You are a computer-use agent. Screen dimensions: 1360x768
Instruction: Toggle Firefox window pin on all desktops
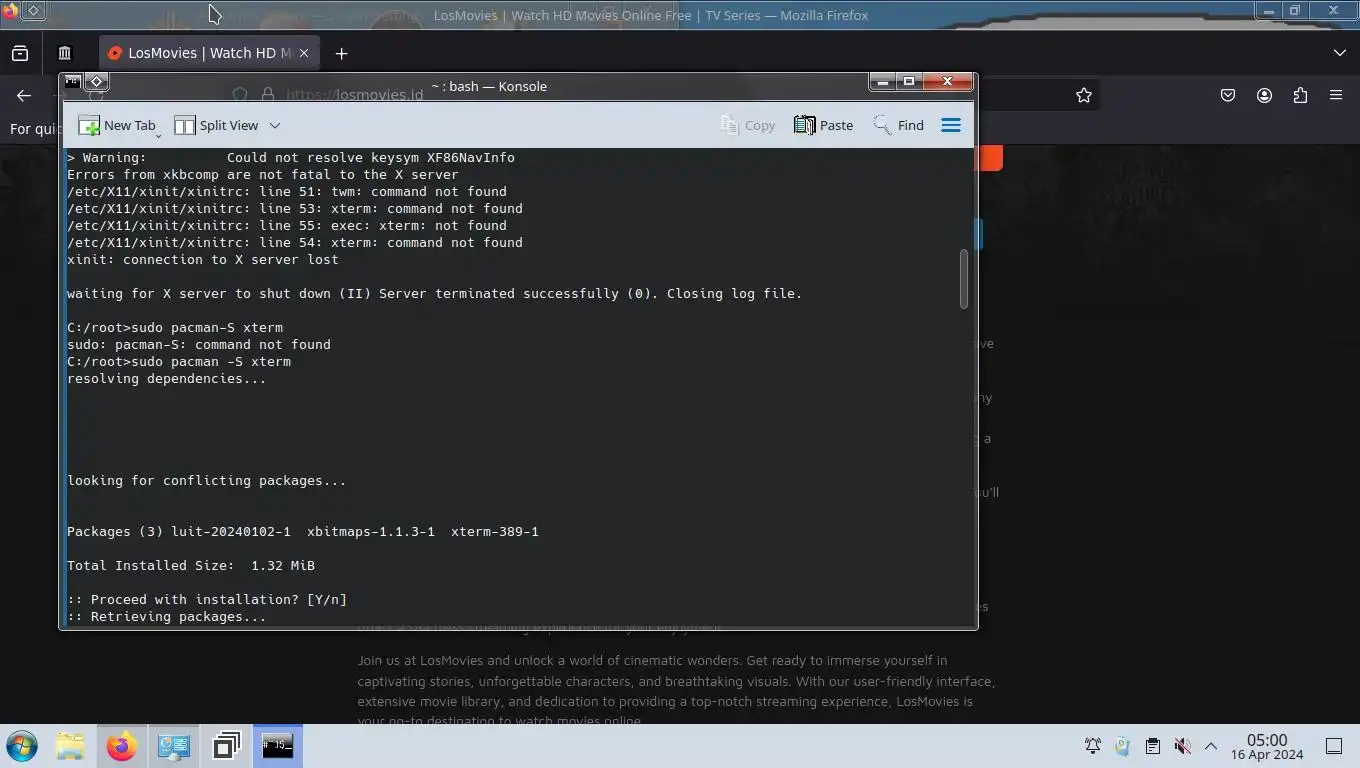point(33,10)
